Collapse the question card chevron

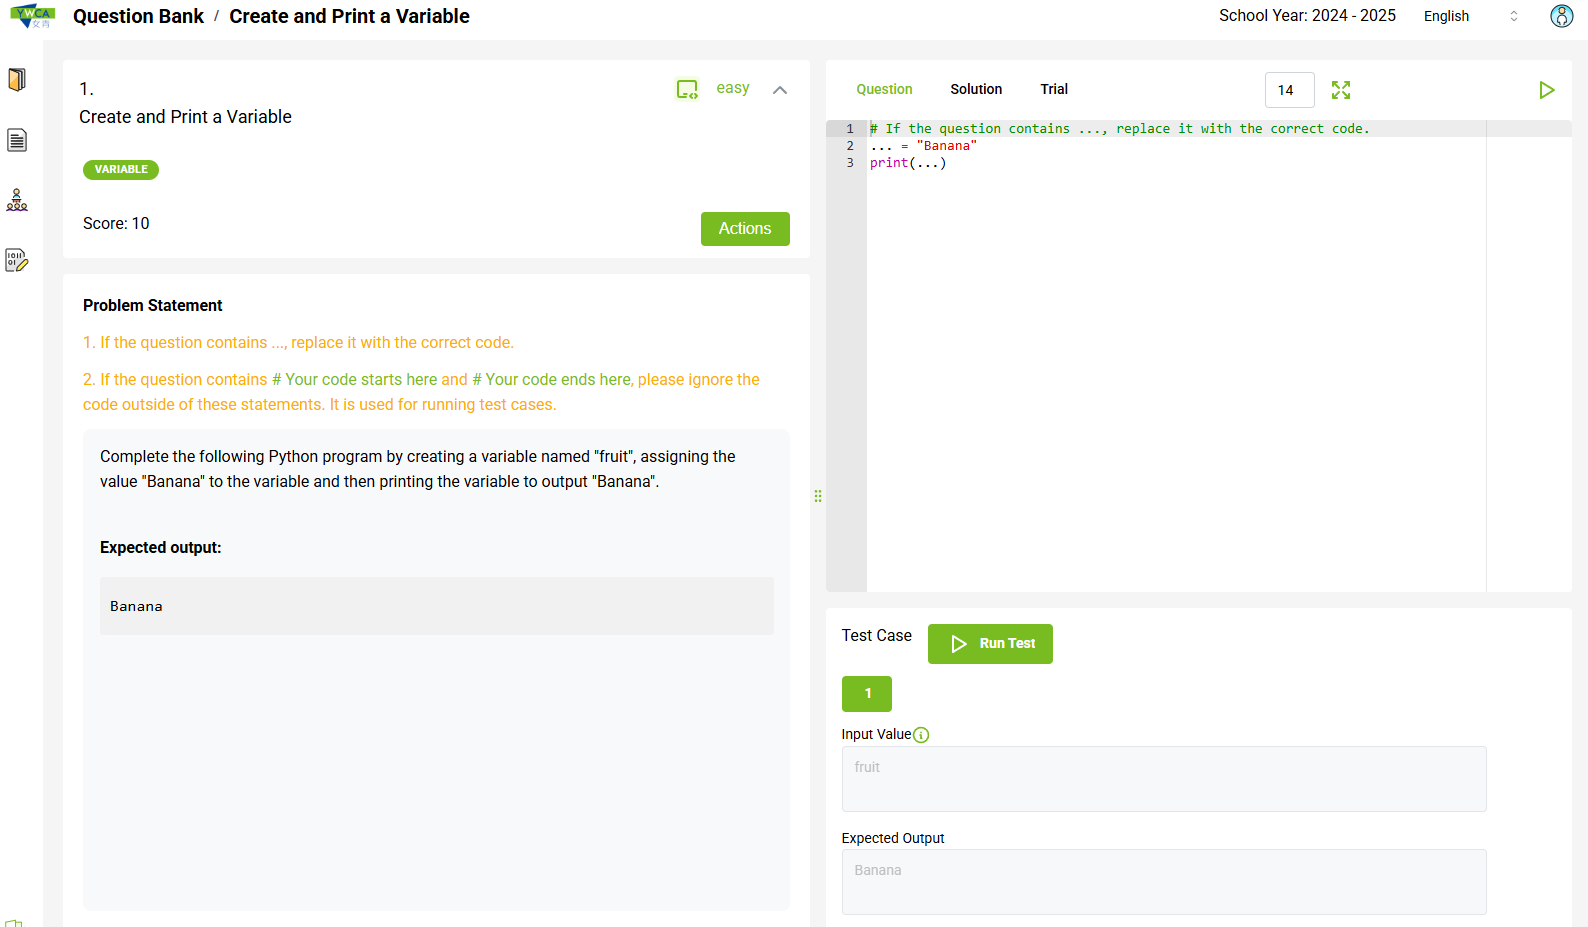(780, 90)
